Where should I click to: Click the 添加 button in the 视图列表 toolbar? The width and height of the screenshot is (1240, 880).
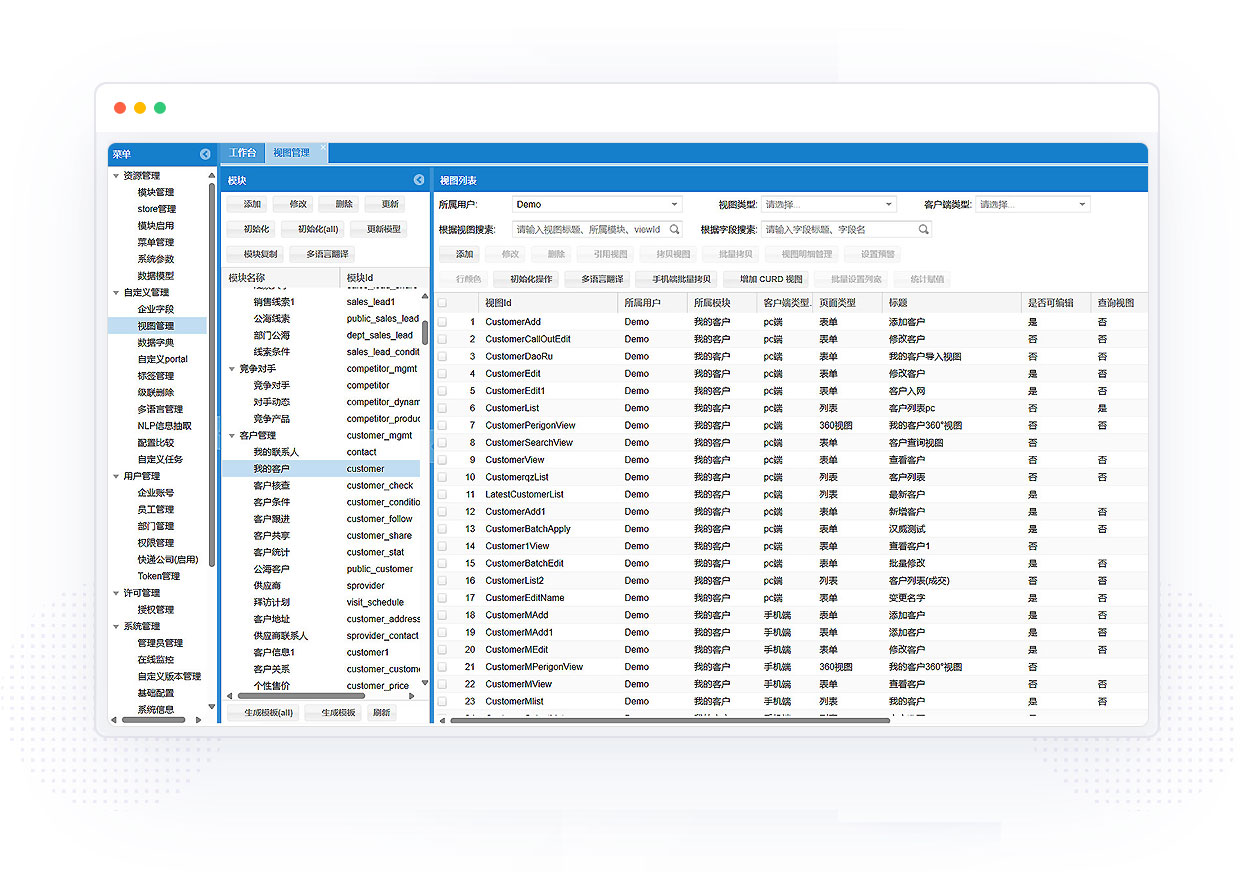click(x=459, y=254)
